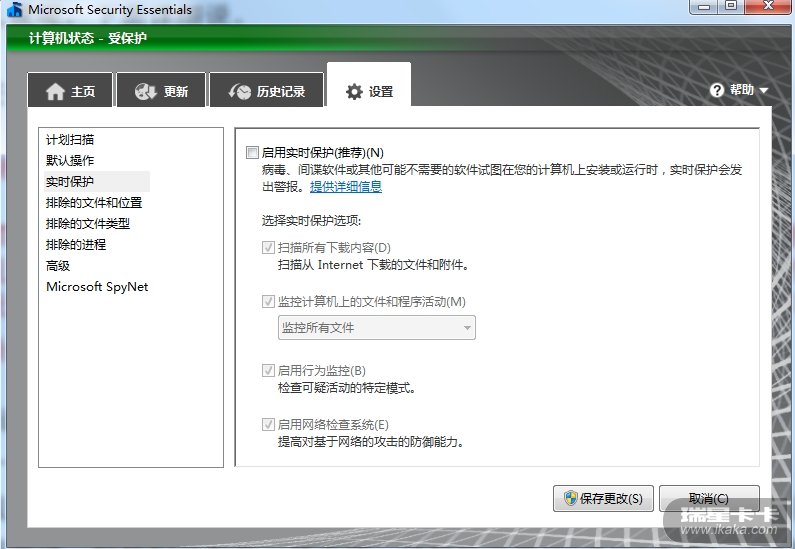Viewport: 795px width, 549px height.
Task: Click the question mark help icon
Action: click(x=716, y=90)
